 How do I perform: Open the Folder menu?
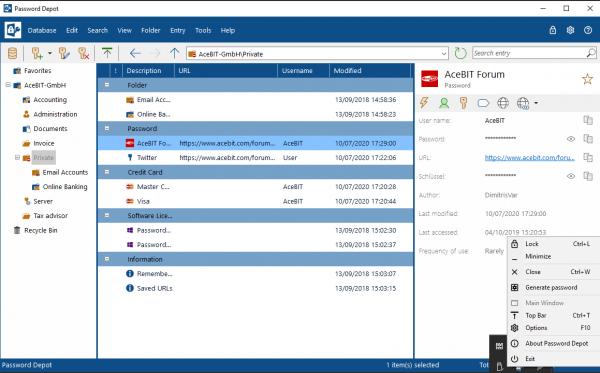click(150, 30)
